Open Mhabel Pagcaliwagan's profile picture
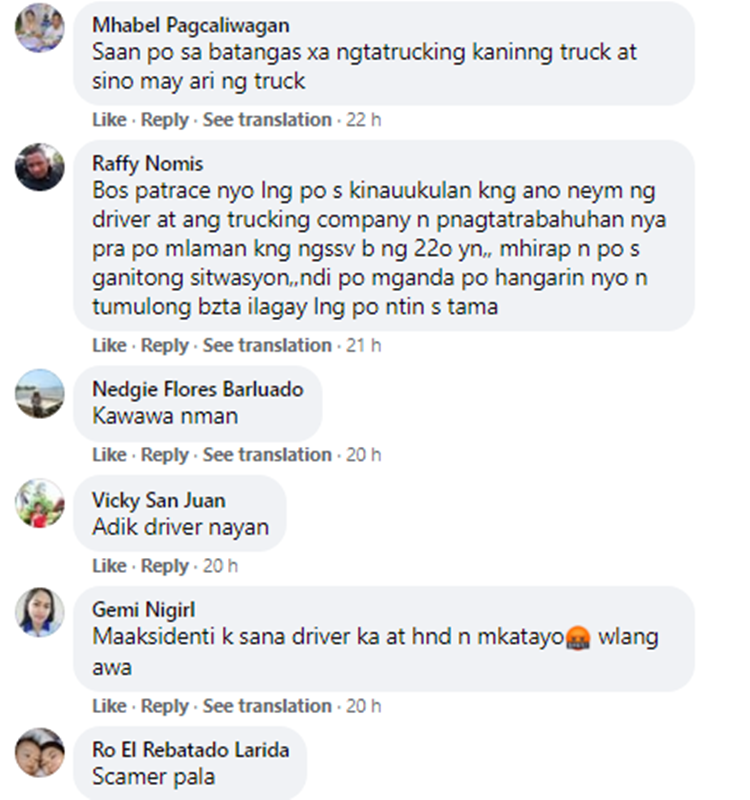Viewport: 750px width, 800px height. tap(40, 28)
